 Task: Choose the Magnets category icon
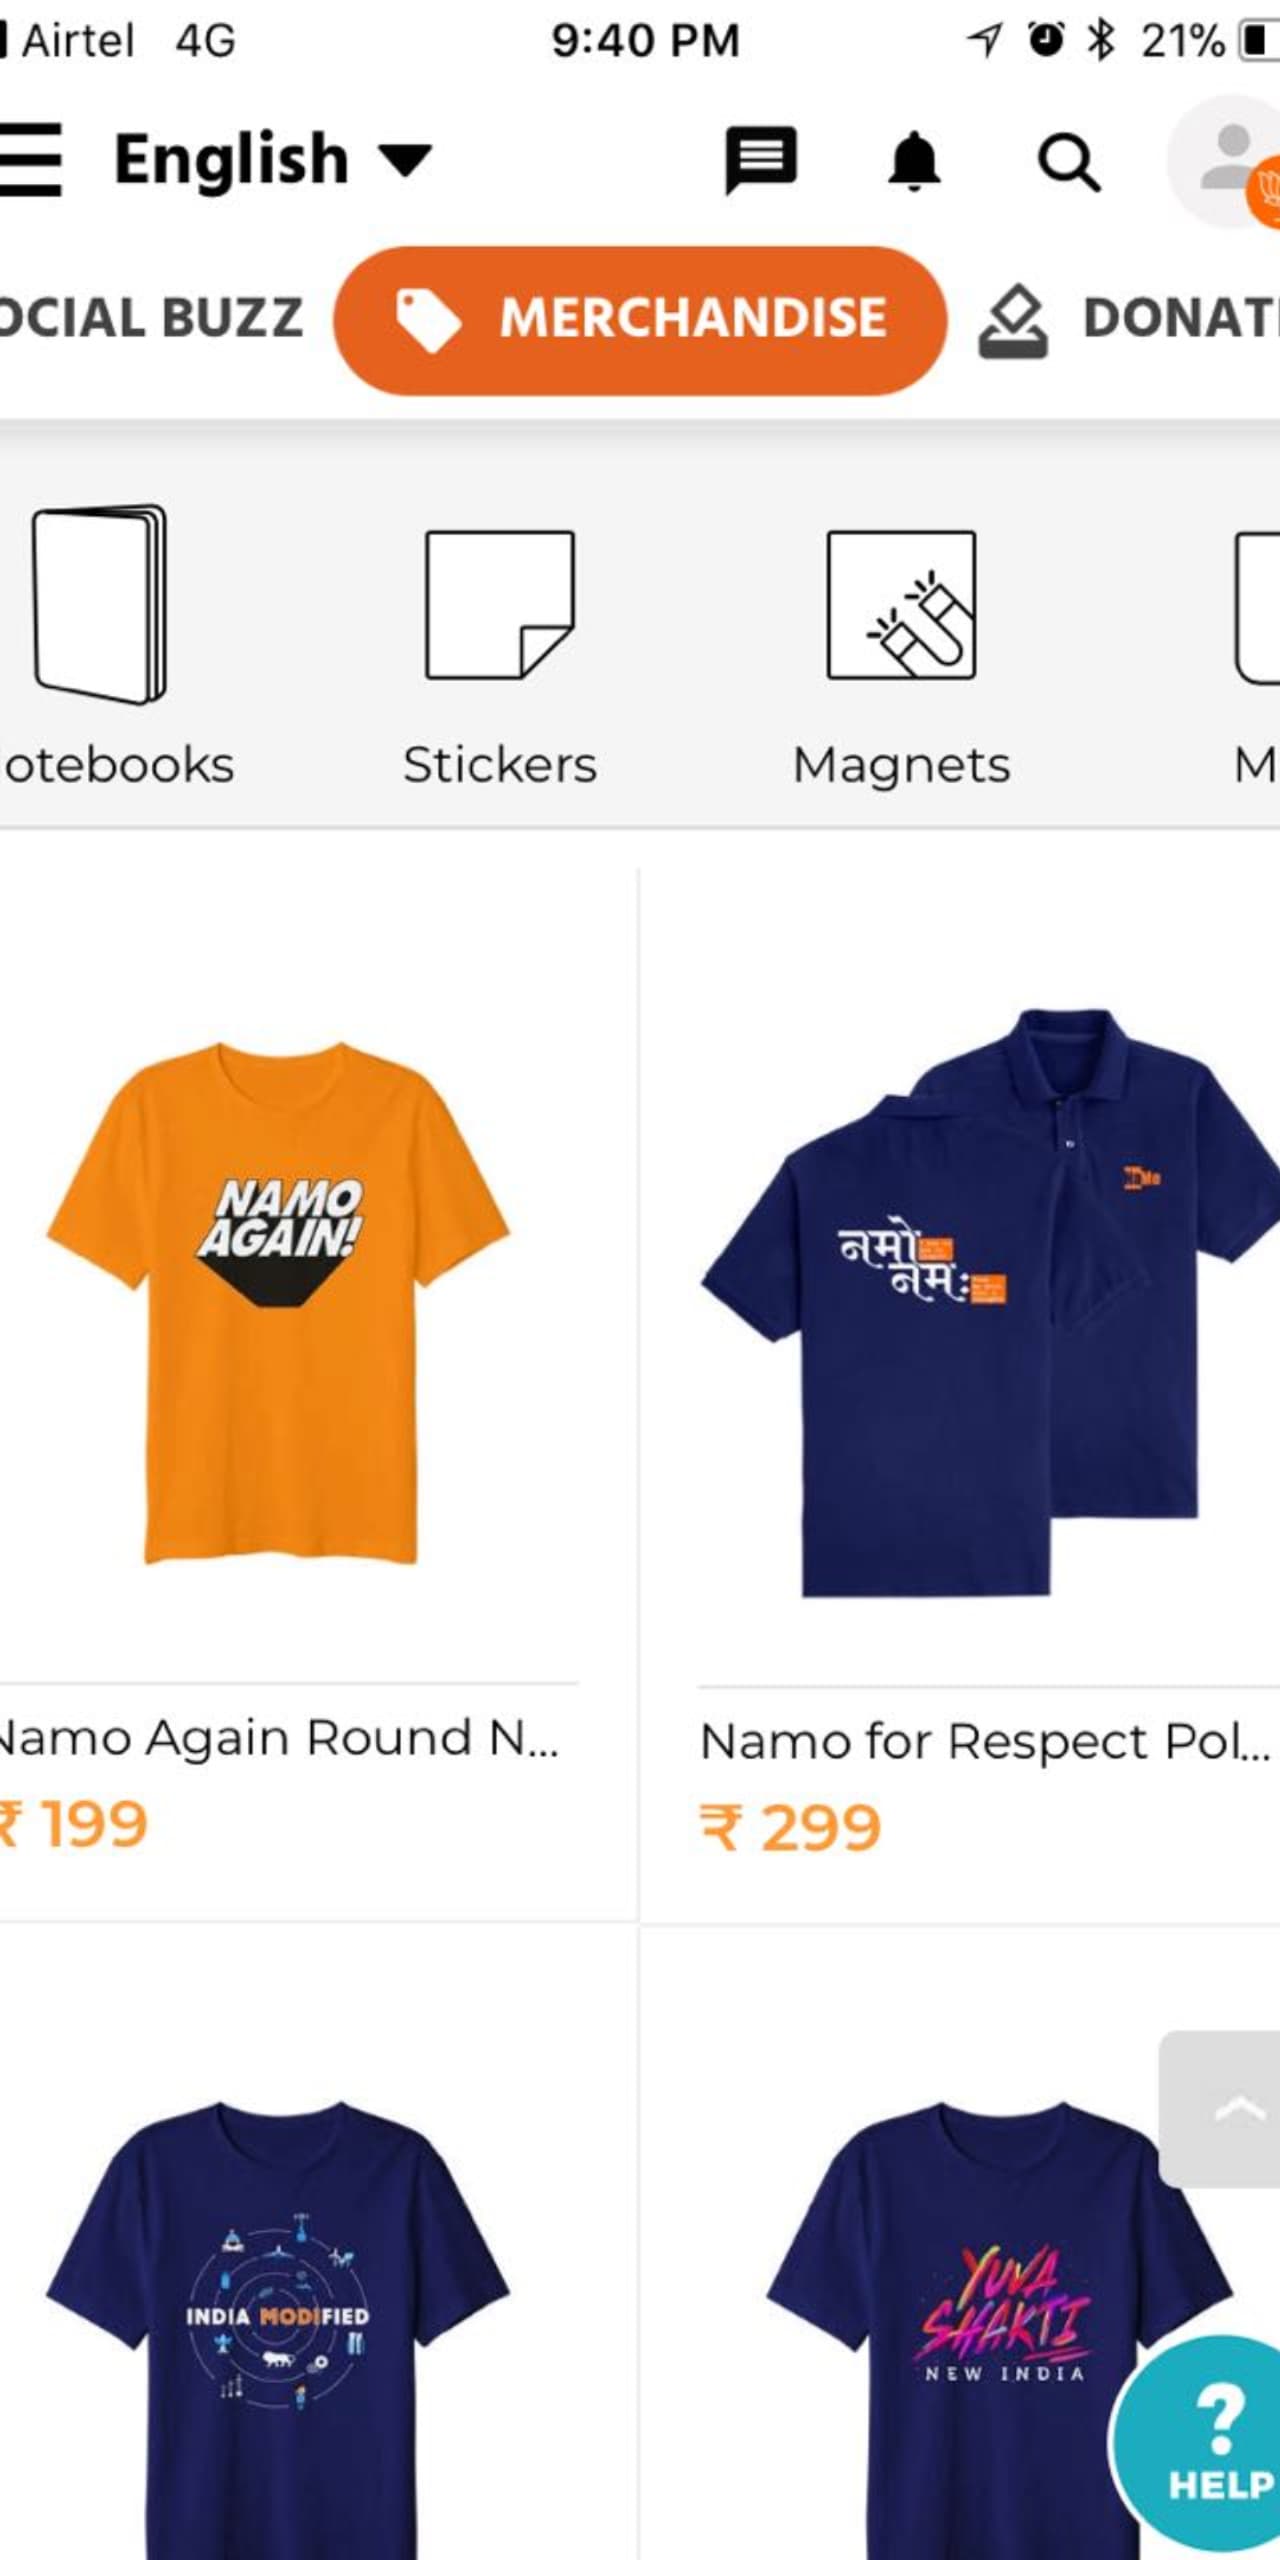tap(901, 606)
